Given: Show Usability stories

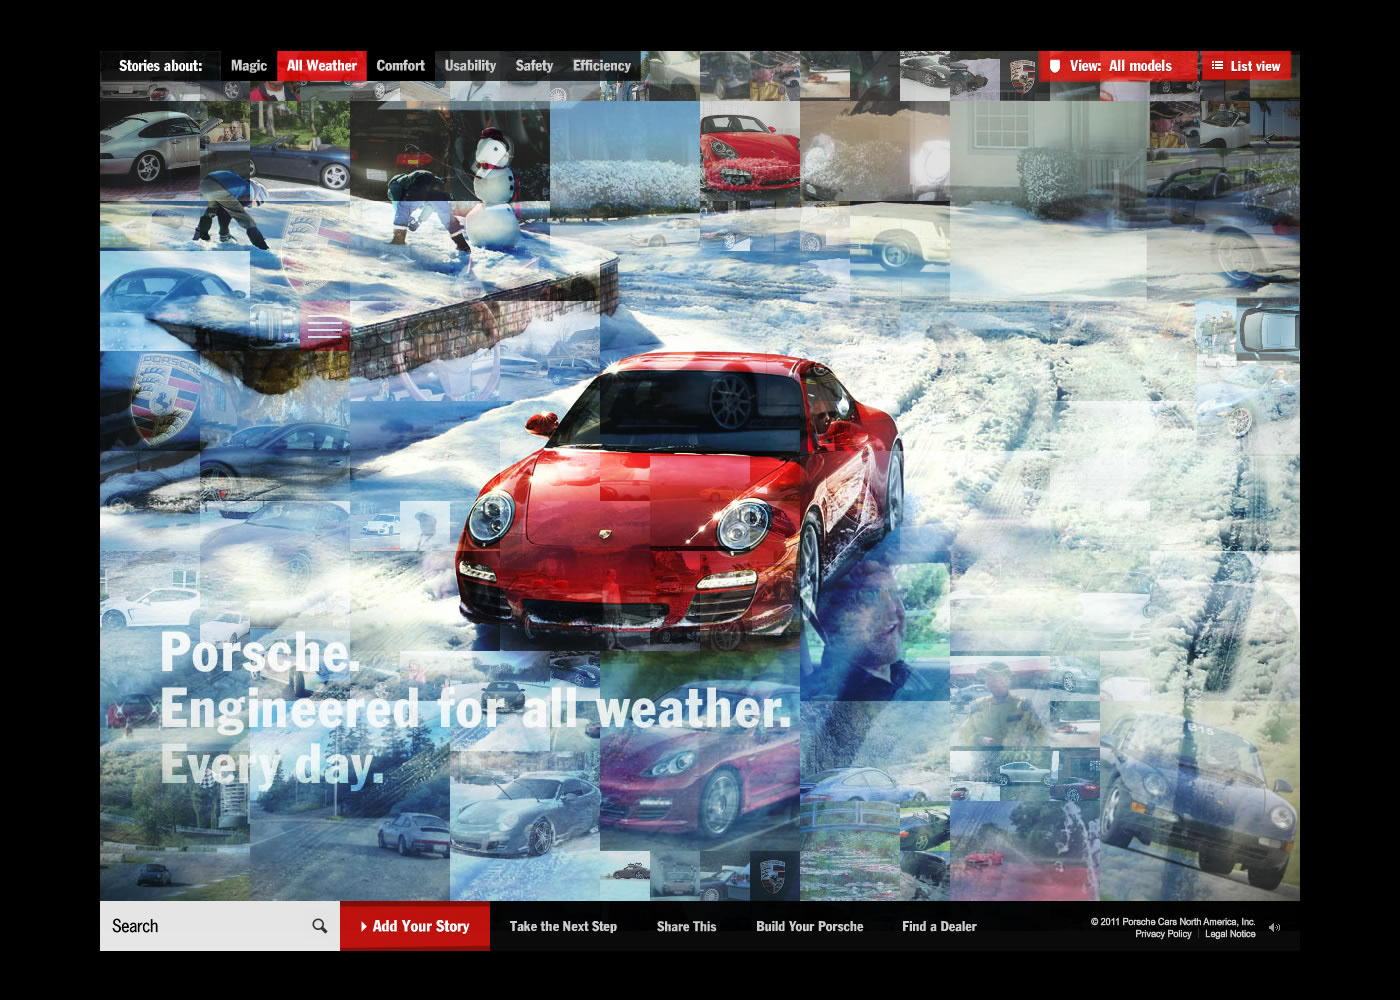Looking at the screenshot, I should pos(470,66).
